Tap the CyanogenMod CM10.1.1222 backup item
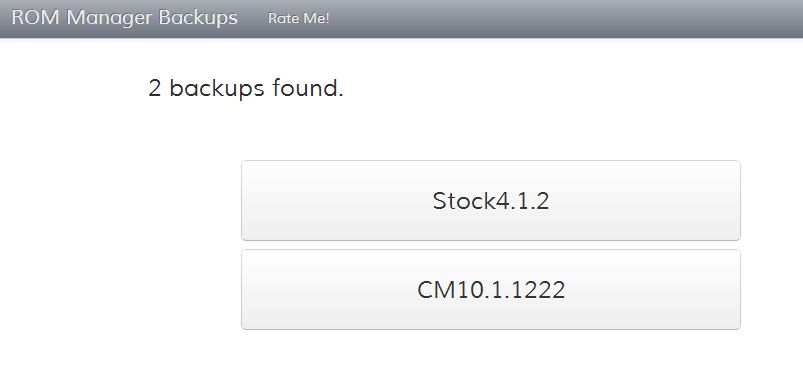This screenshot has height=373, width=803. (x=491, y=289)
